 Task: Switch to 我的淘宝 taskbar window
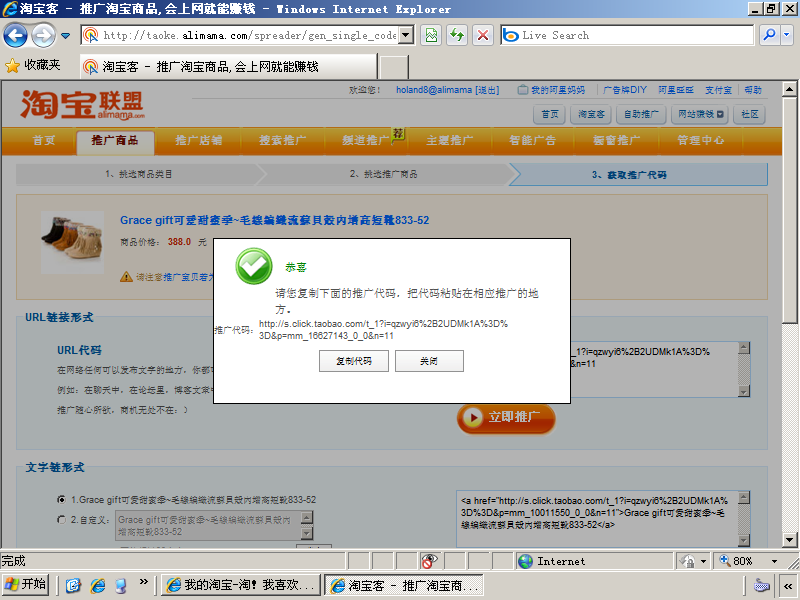click(x=240, y=585)
